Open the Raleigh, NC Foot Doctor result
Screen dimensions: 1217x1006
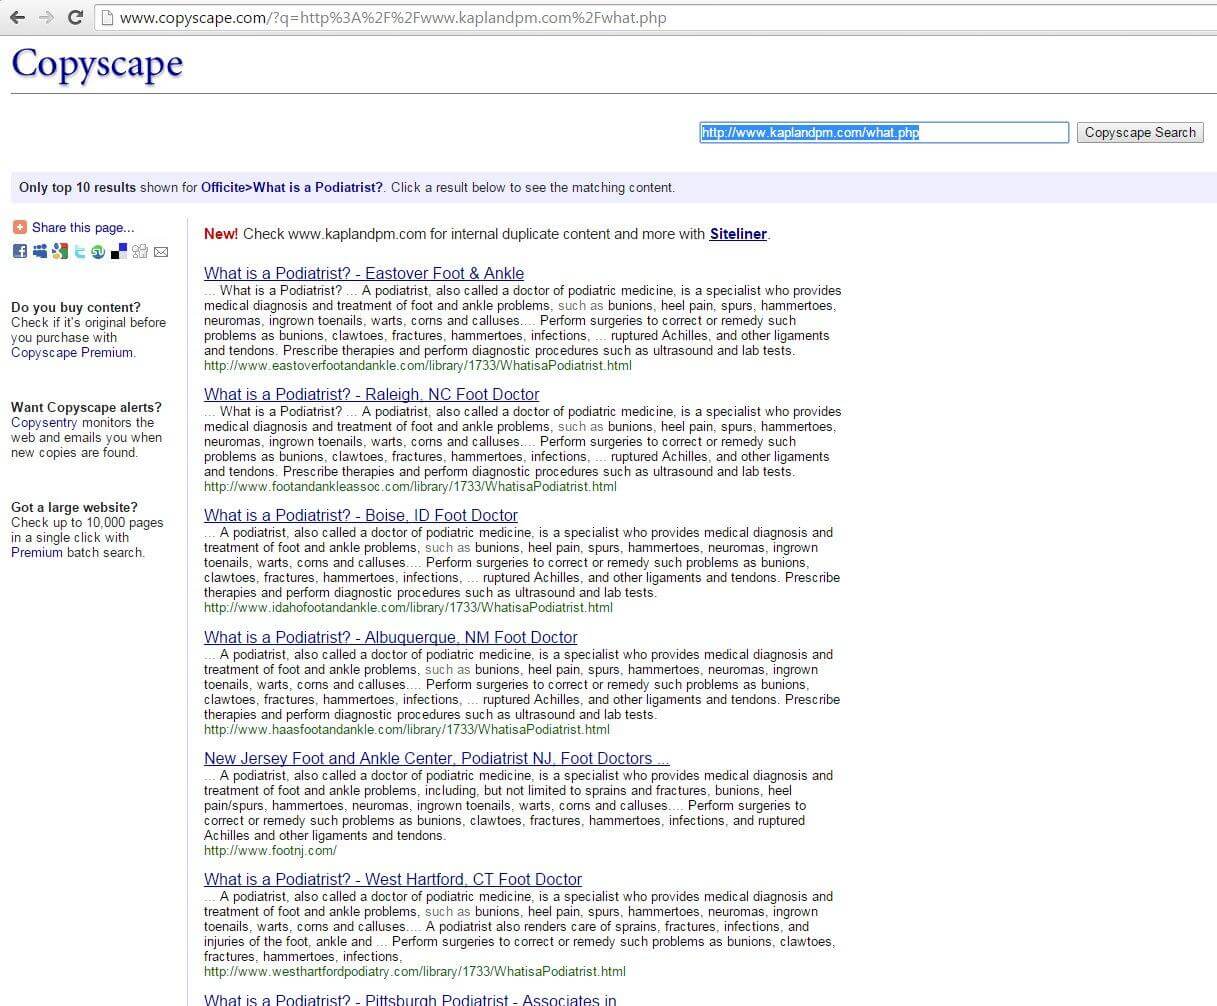[x=371, y=394]
